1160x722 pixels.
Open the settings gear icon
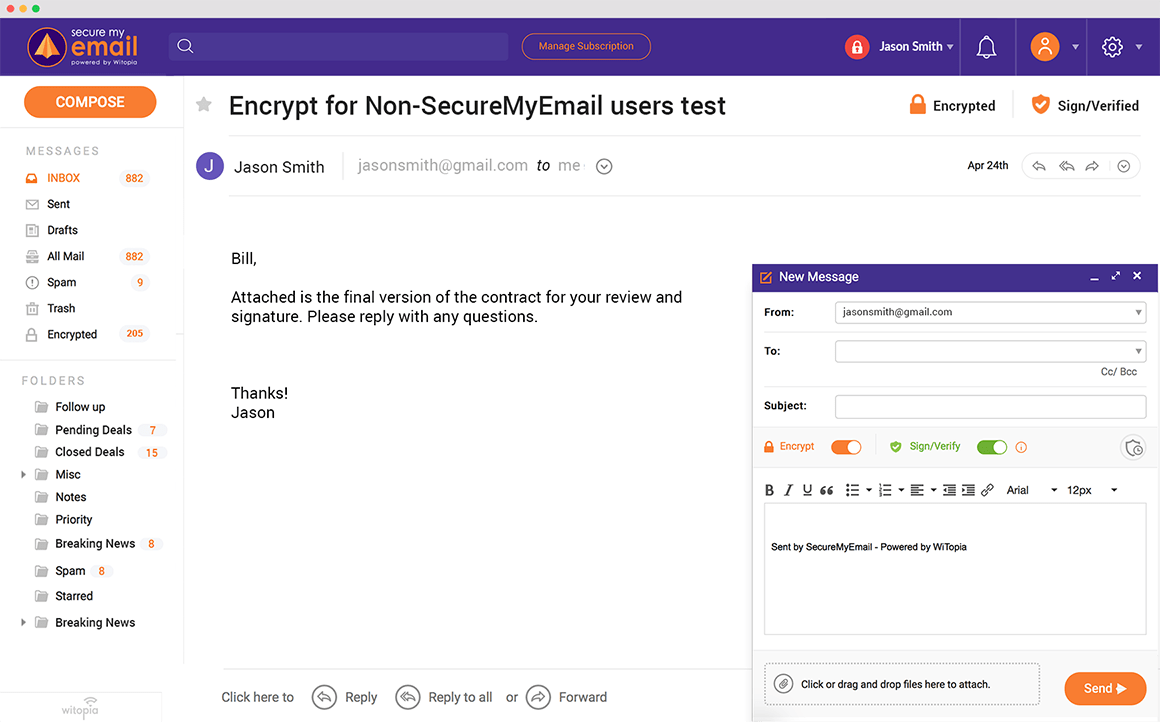pos(1112,46)
